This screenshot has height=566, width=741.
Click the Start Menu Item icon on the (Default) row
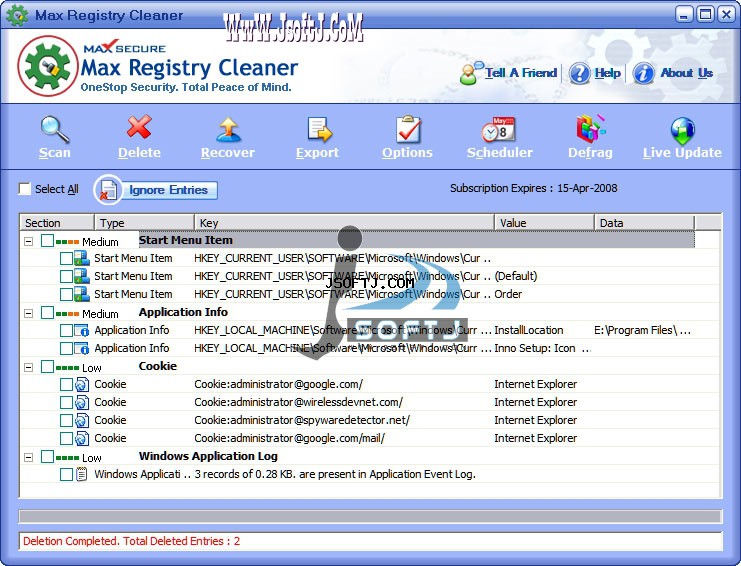click(x=81, y=276)
